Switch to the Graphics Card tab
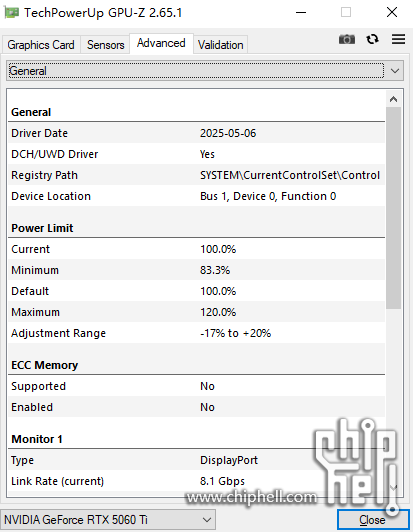This screenshot has height=532, width=413. [x=41, y=45]
